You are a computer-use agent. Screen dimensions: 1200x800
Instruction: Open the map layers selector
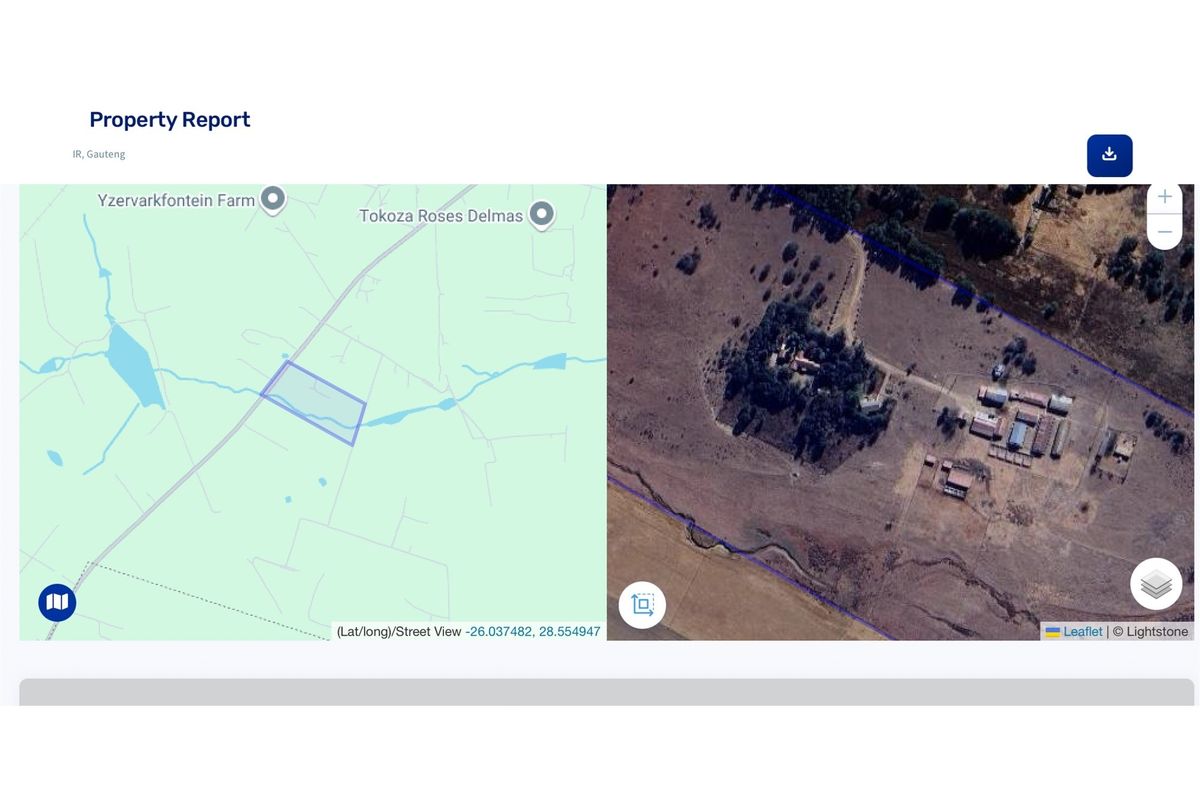point(1156,584)
